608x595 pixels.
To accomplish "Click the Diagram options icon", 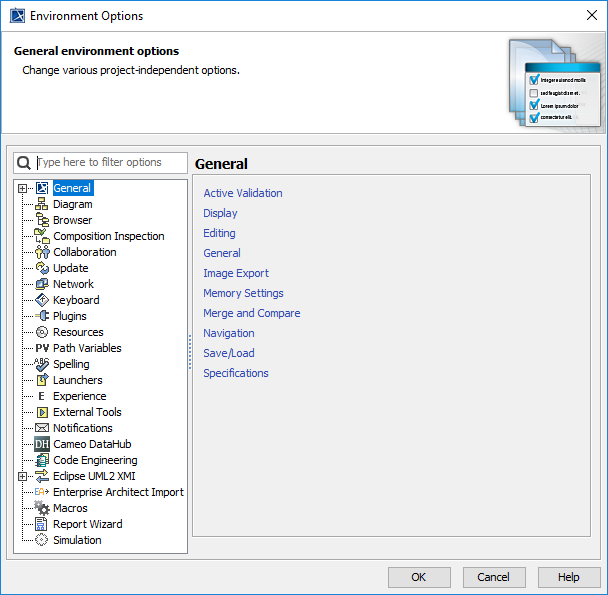I will [x=42, y=204].
